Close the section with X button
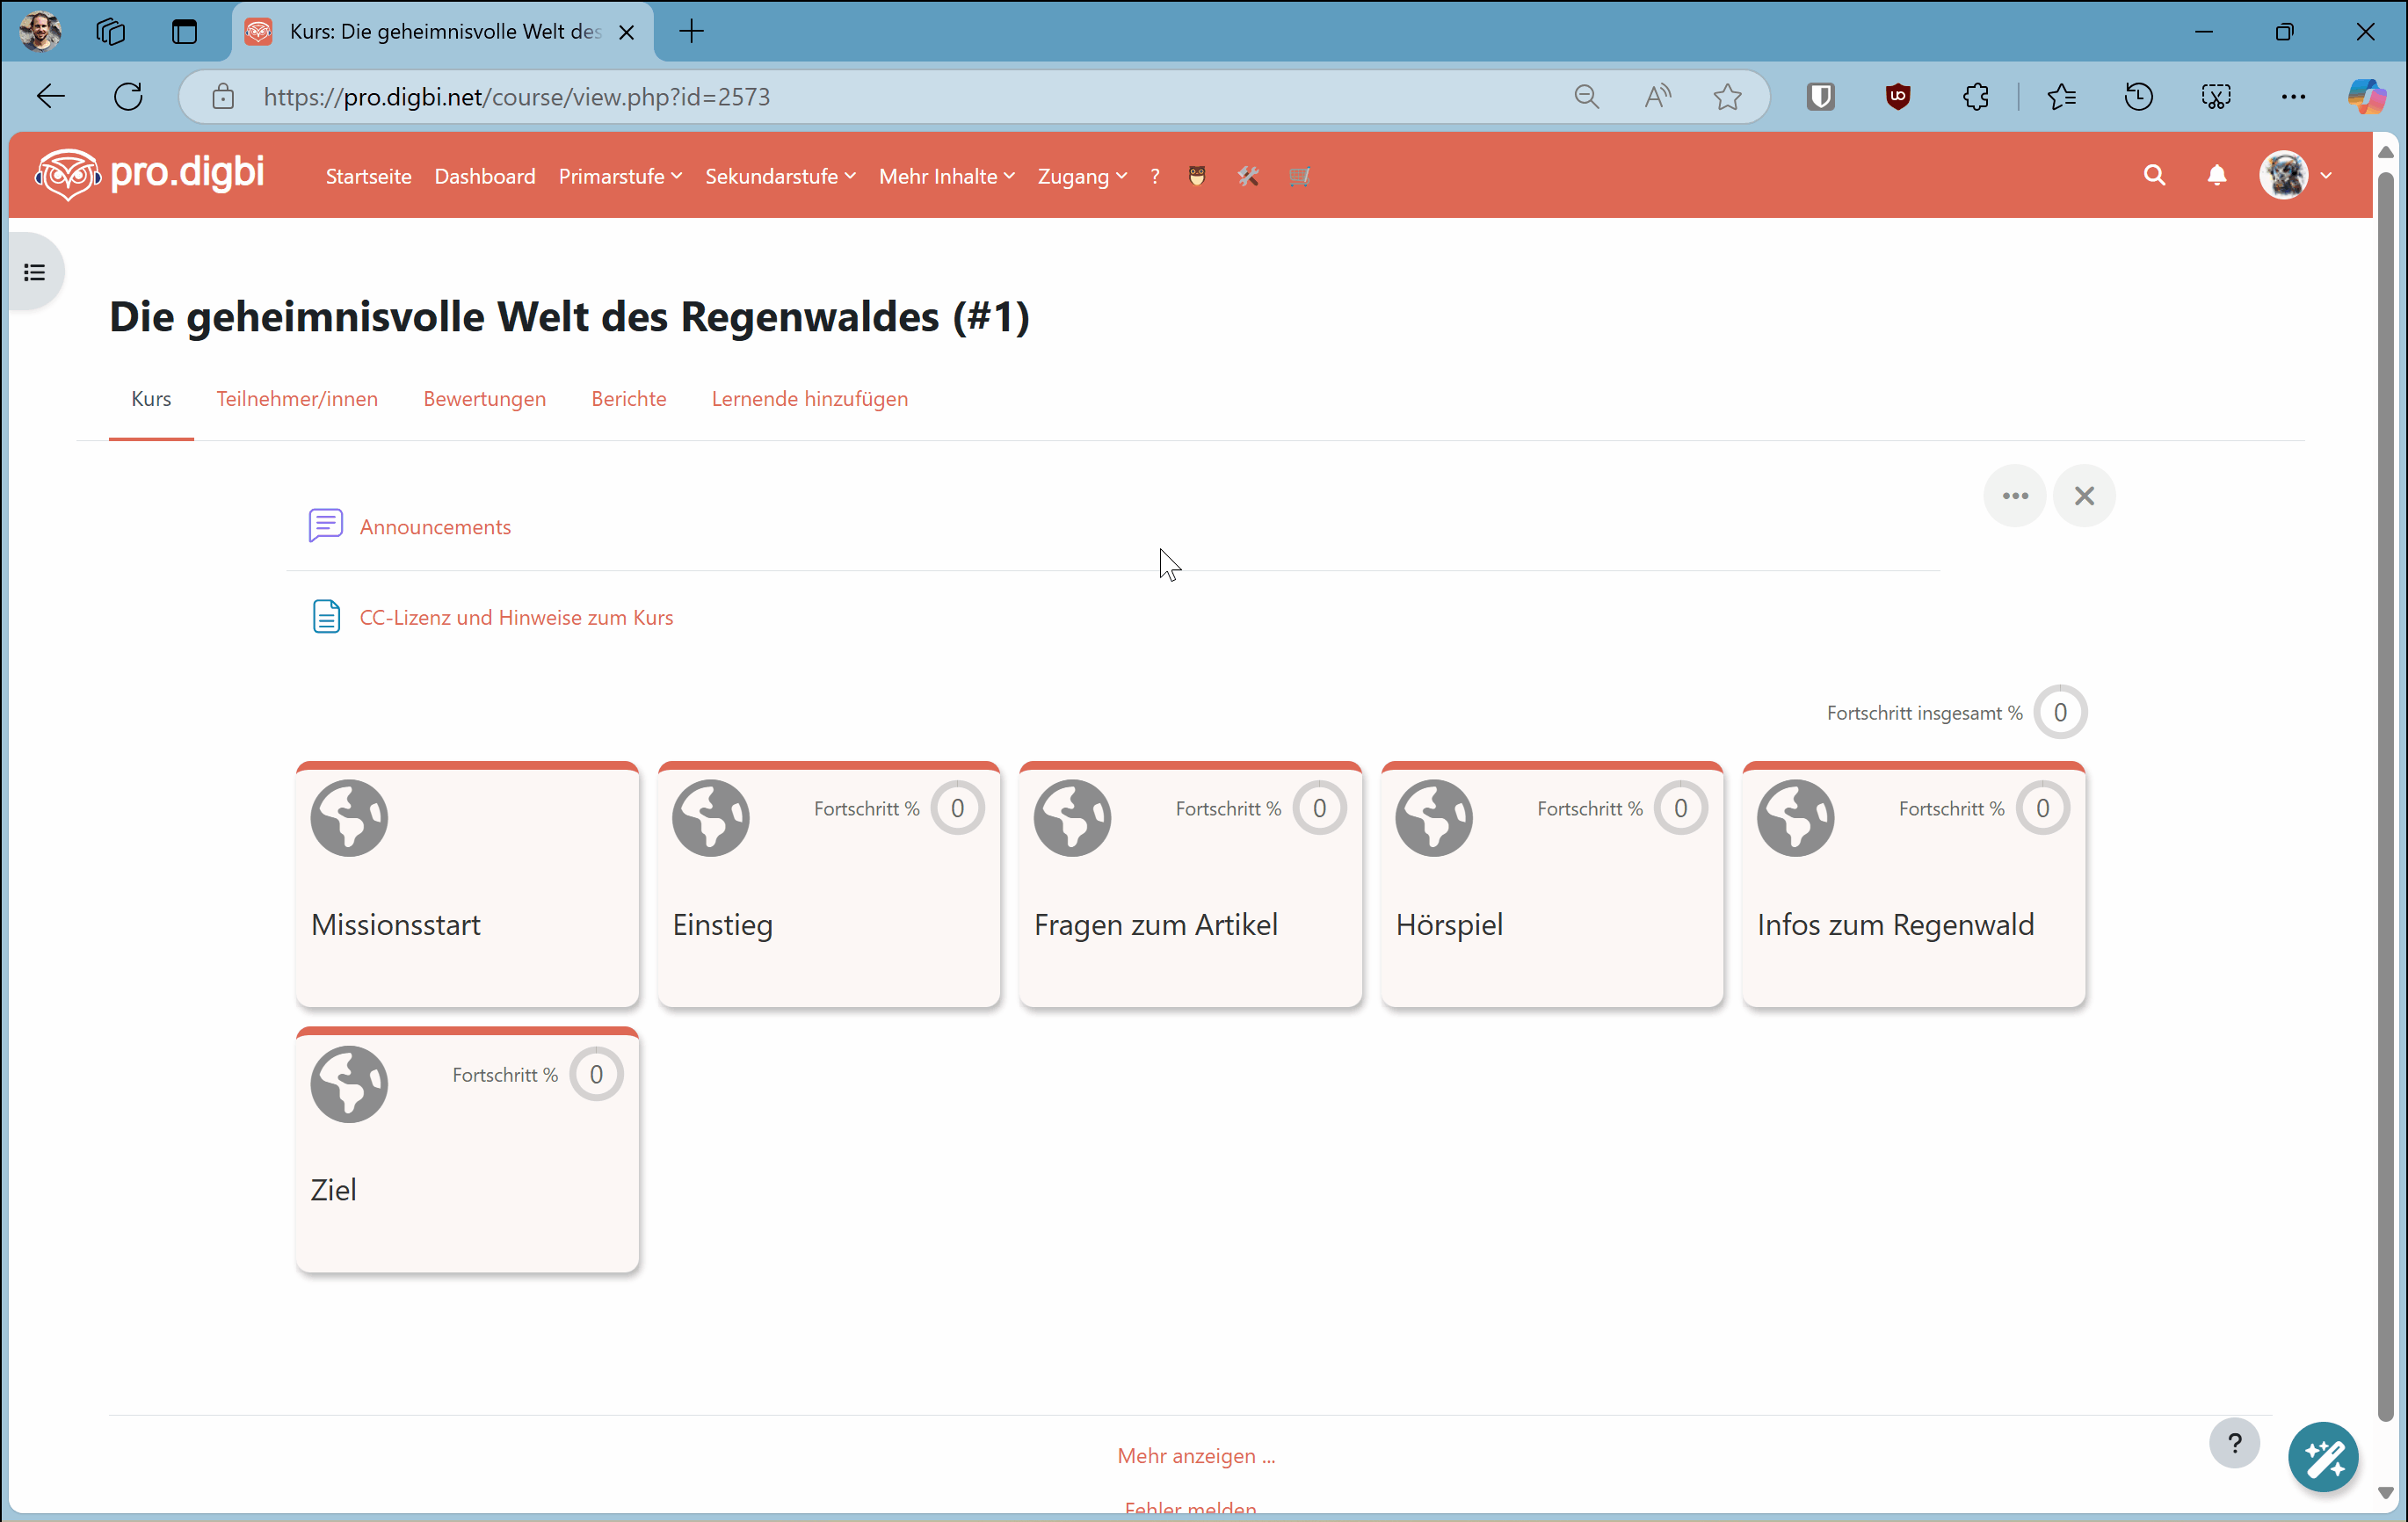Viewport: 2408px width, 1522px height. point(2084,495)
